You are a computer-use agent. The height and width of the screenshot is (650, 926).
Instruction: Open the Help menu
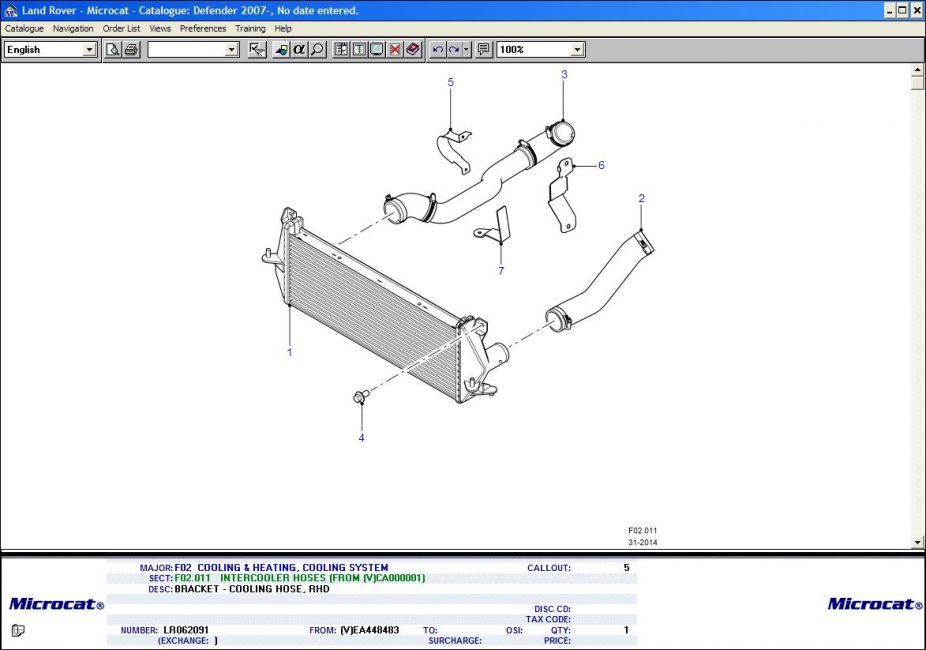point(283,28)
